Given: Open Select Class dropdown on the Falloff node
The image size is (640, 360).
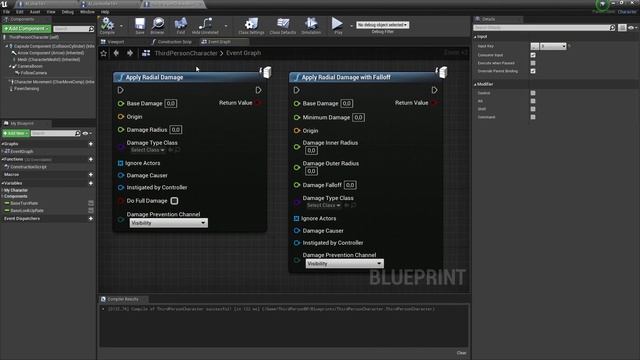Looking at the screenshot, I should [x=324, y=205].
